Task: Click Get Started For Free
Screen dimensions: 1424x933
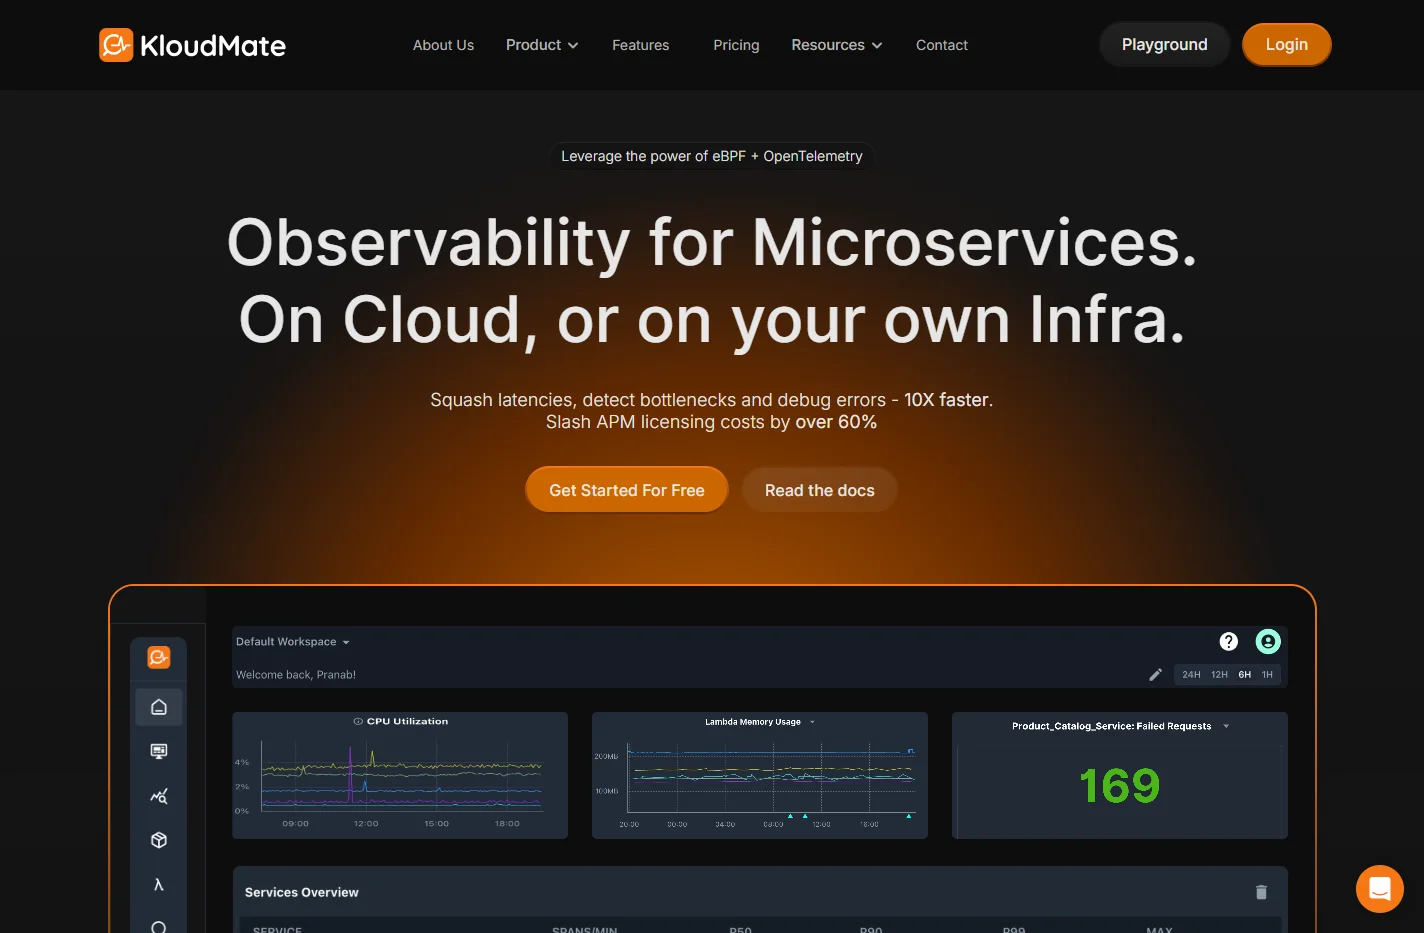Action: [x=627, y=490]
